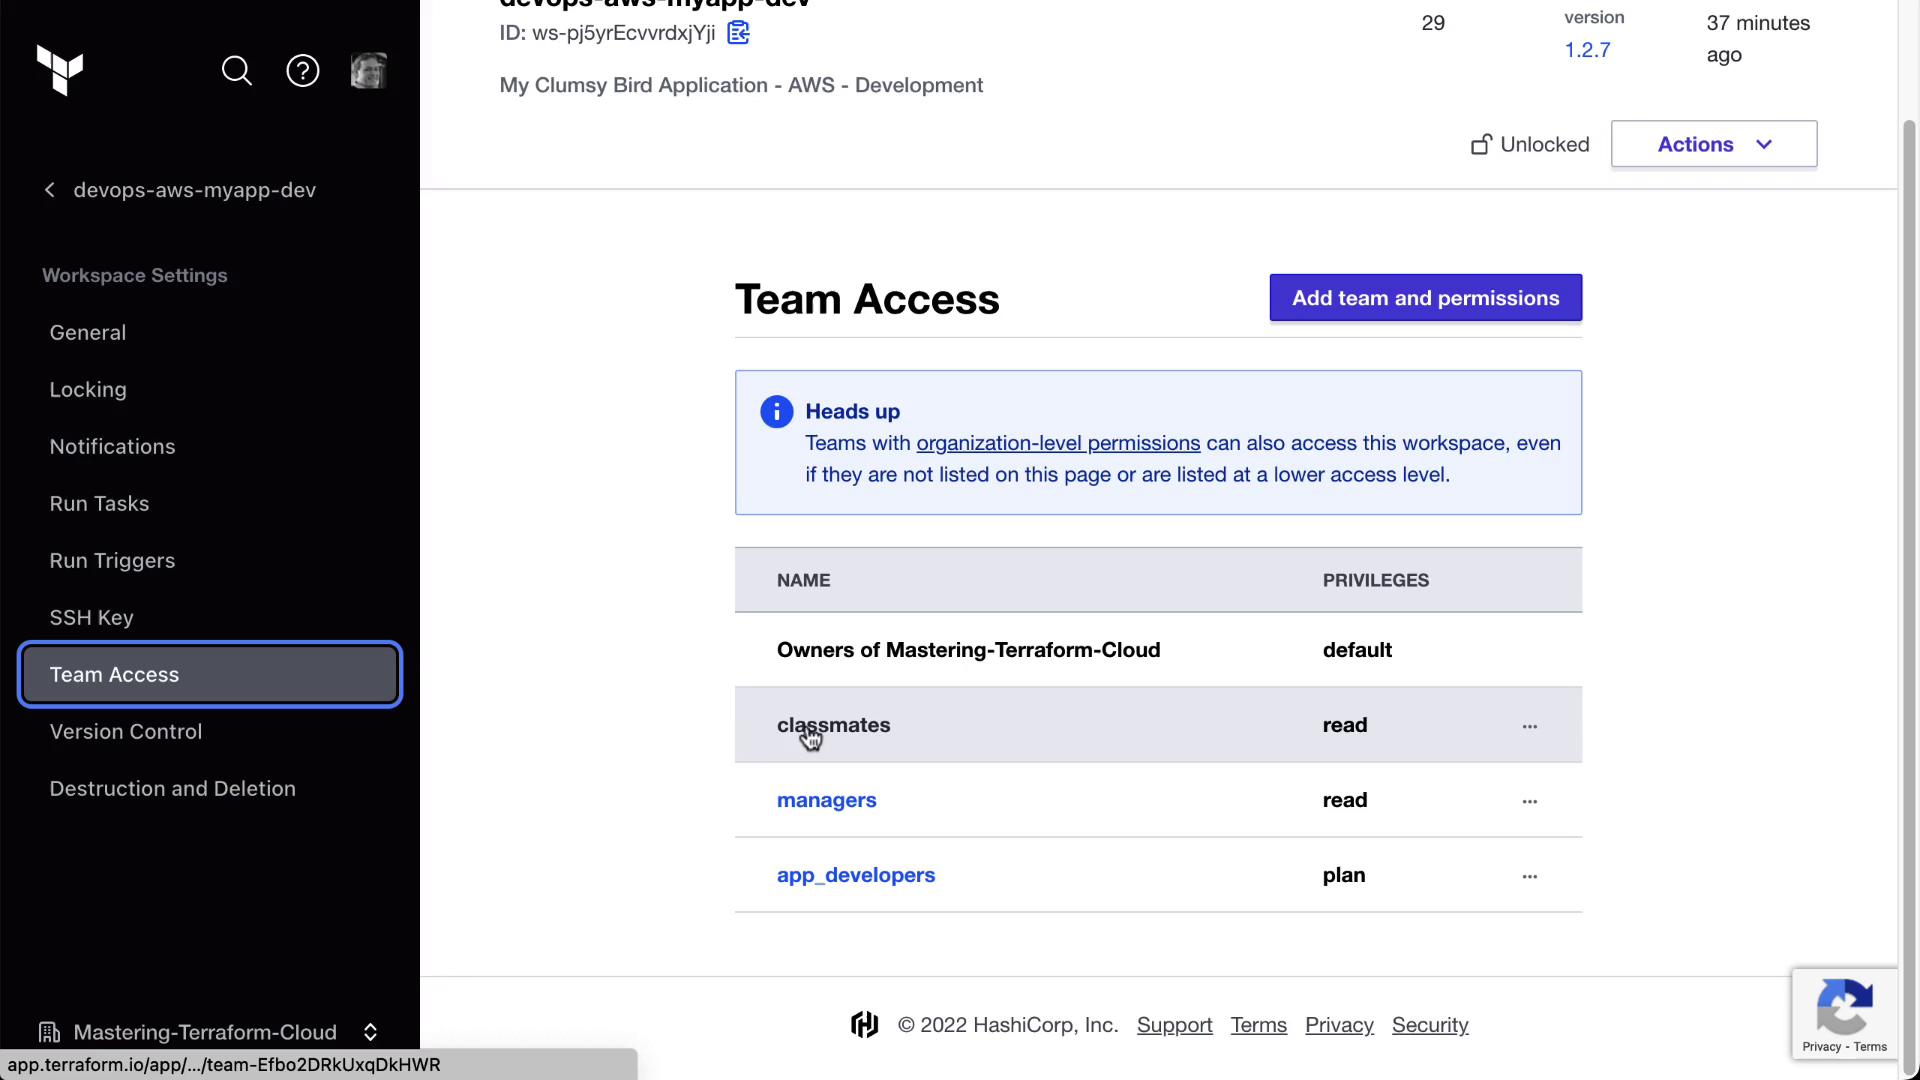The width and height of the screenshot is (1920, 1080).
Task: Open the search magnifier icon
Action: pos(237,71)
